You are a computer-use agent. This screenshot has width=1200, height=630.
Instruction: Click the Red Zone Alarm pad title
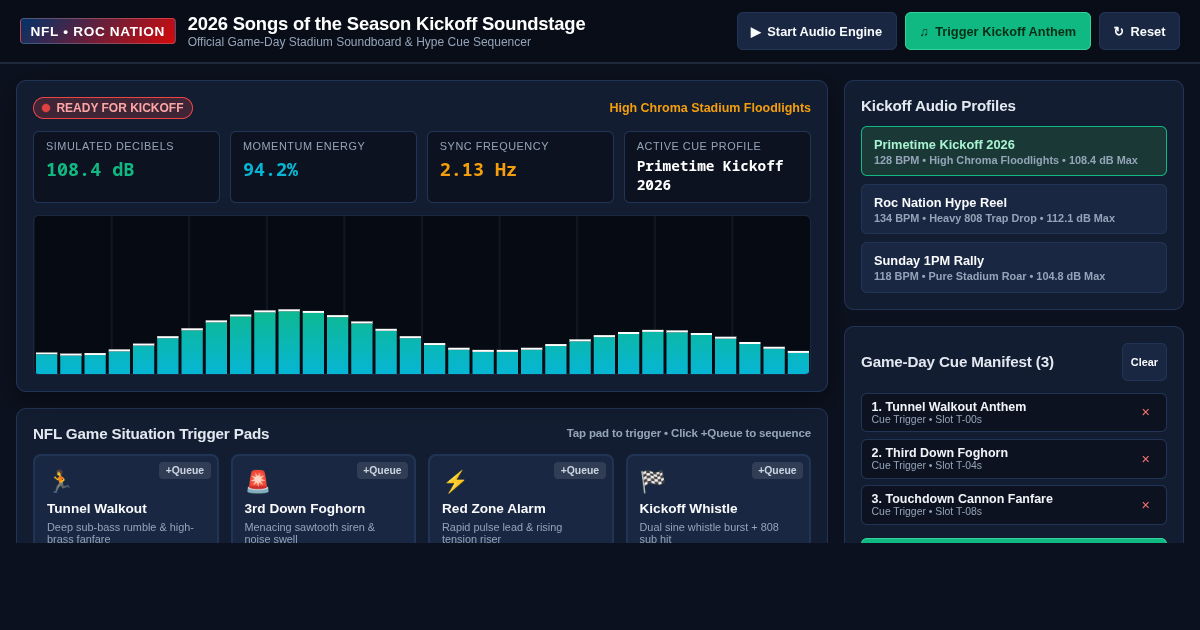[x=494, y=508]
